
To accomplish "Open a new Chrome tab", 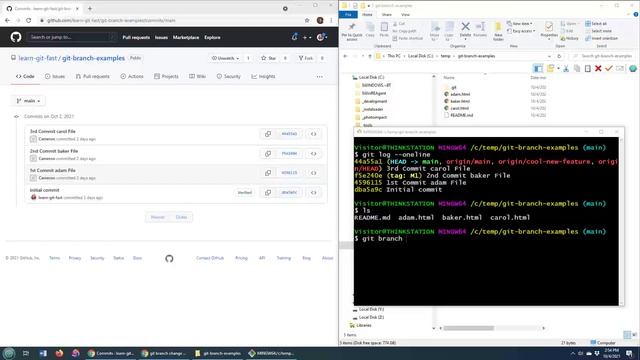I will tap(90, 8).
